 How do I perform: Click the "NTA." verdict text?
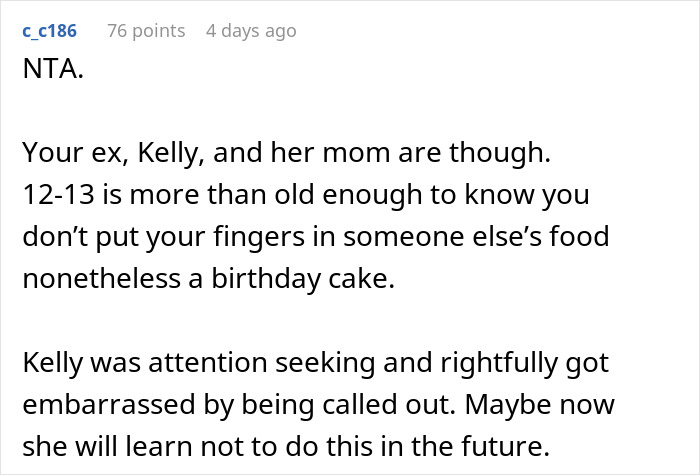[50, 74]
